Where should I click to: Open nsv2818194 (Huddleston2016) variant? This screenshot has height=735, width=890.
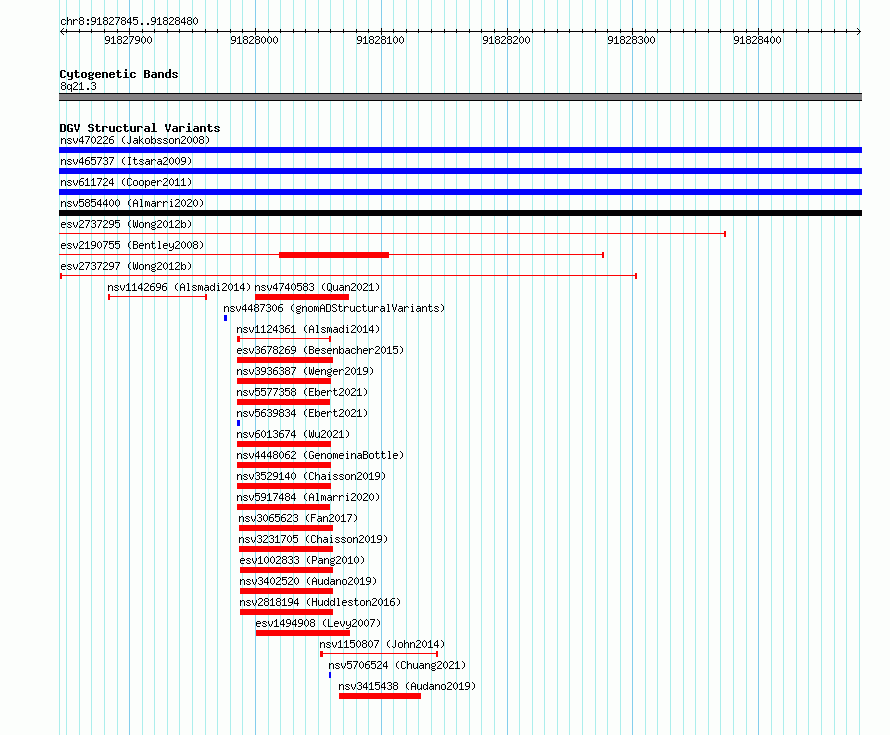320,602
